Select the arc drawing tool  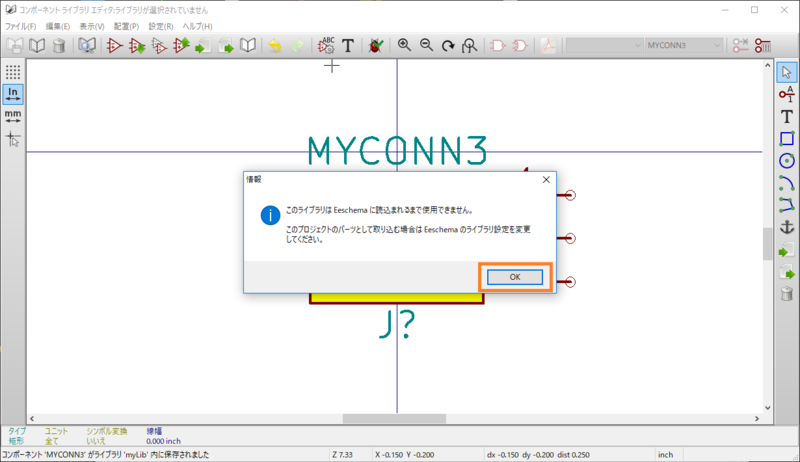click(x=787, y=183)
